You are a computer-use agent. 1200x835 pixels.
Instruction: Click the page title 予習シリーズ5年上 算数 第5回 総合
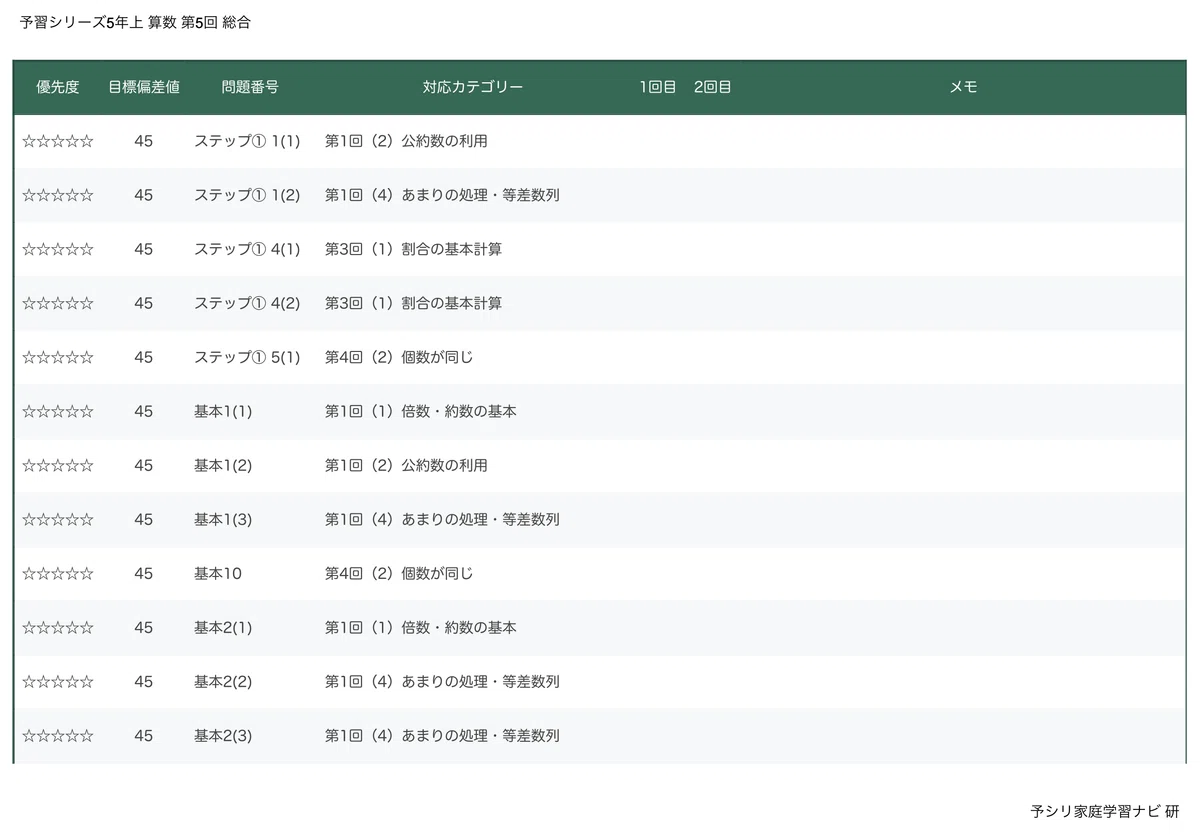coord(135,23)
